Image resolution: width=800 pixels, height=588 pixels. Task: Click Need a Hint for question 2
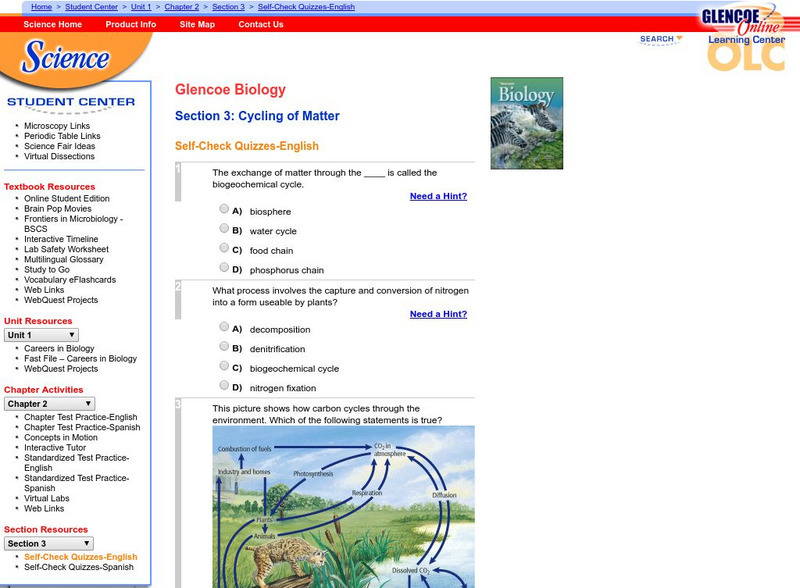point(438,314)
